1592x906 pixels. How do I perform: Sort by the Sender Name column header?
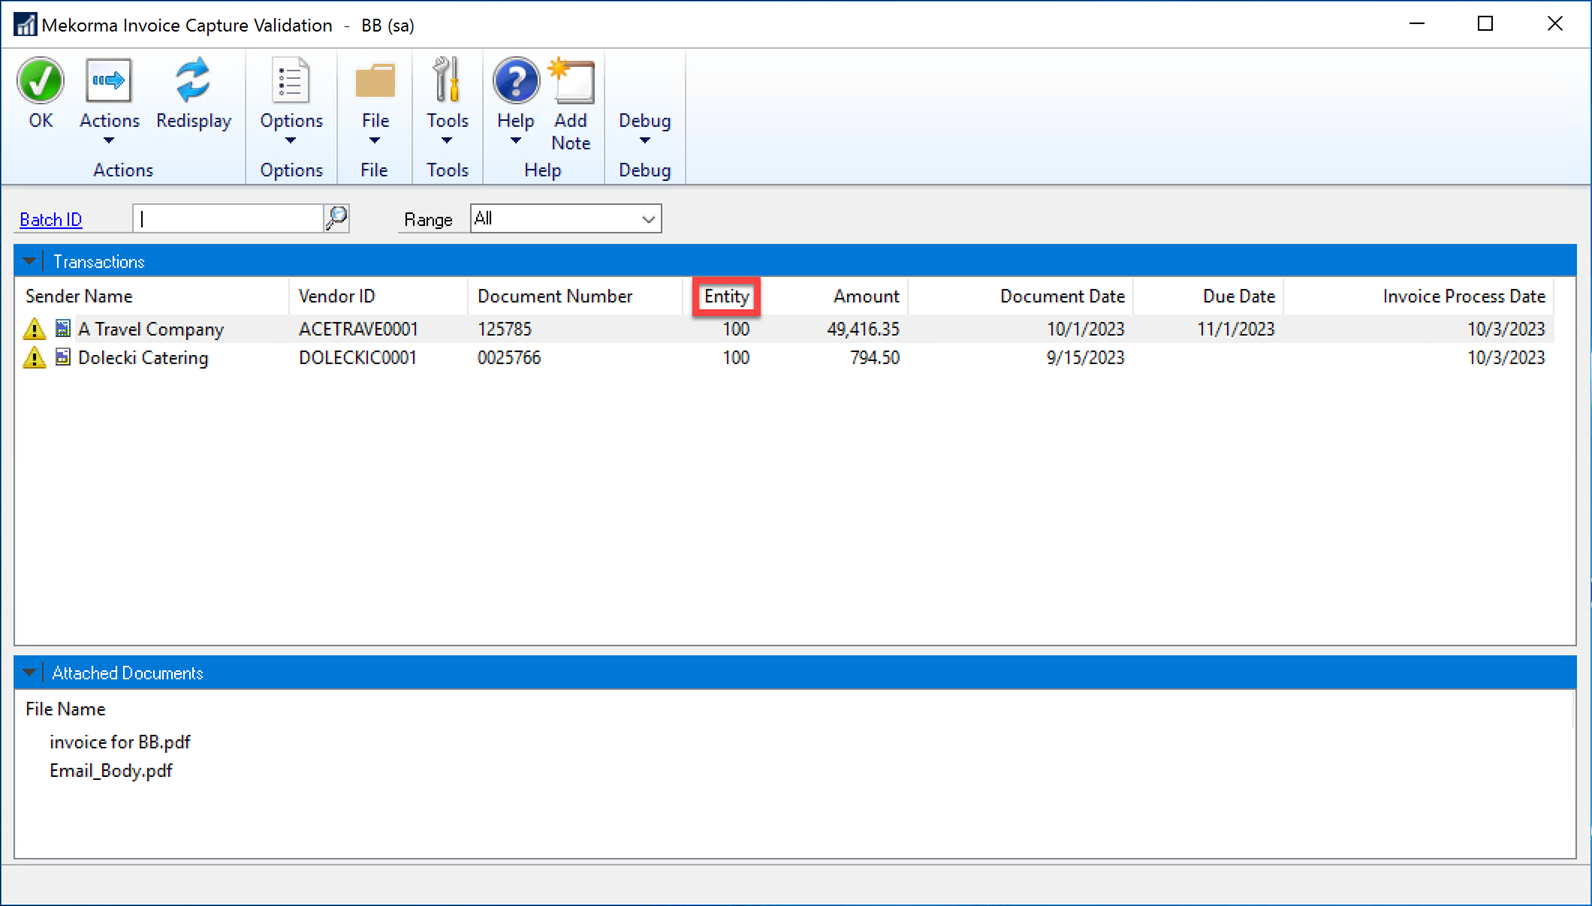click(x=79, y=296)
